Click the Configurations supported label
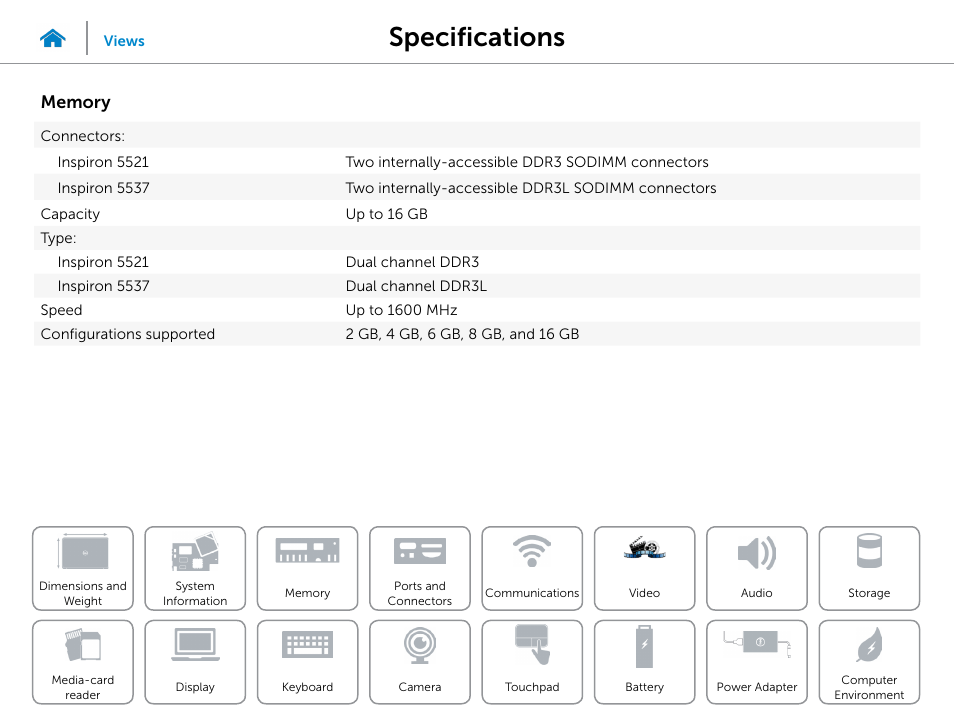 128,334
